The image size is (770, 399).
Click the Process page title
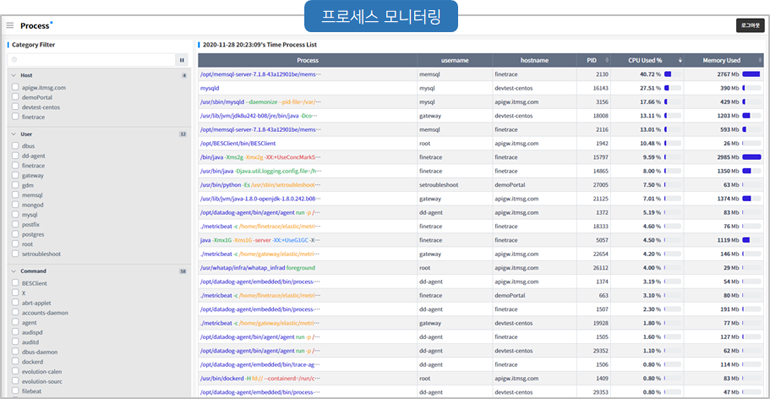pyautogui.click(x=34, y=26)
